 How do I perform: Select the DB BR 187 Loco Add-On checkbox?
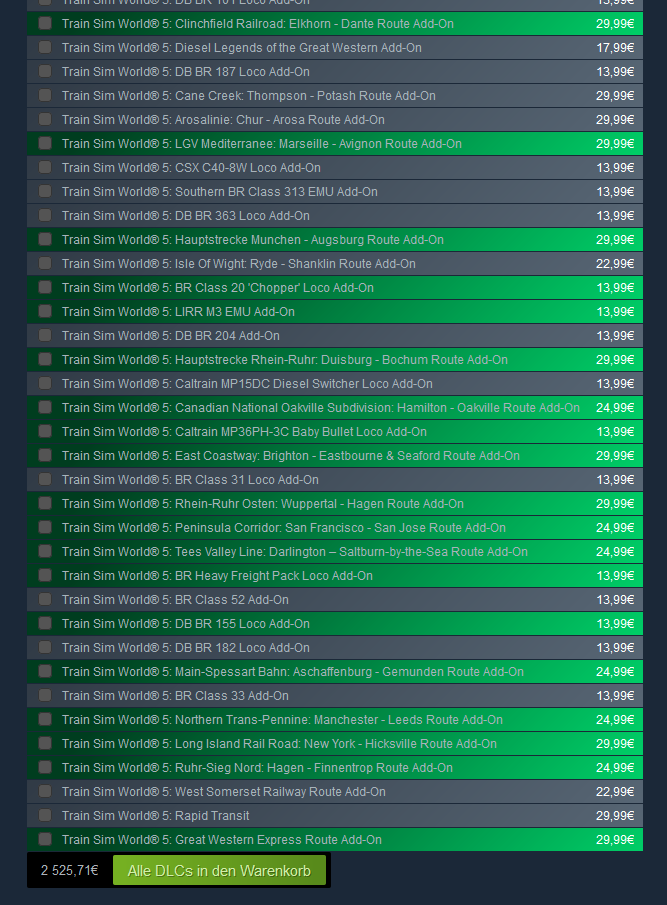[45, 71]
